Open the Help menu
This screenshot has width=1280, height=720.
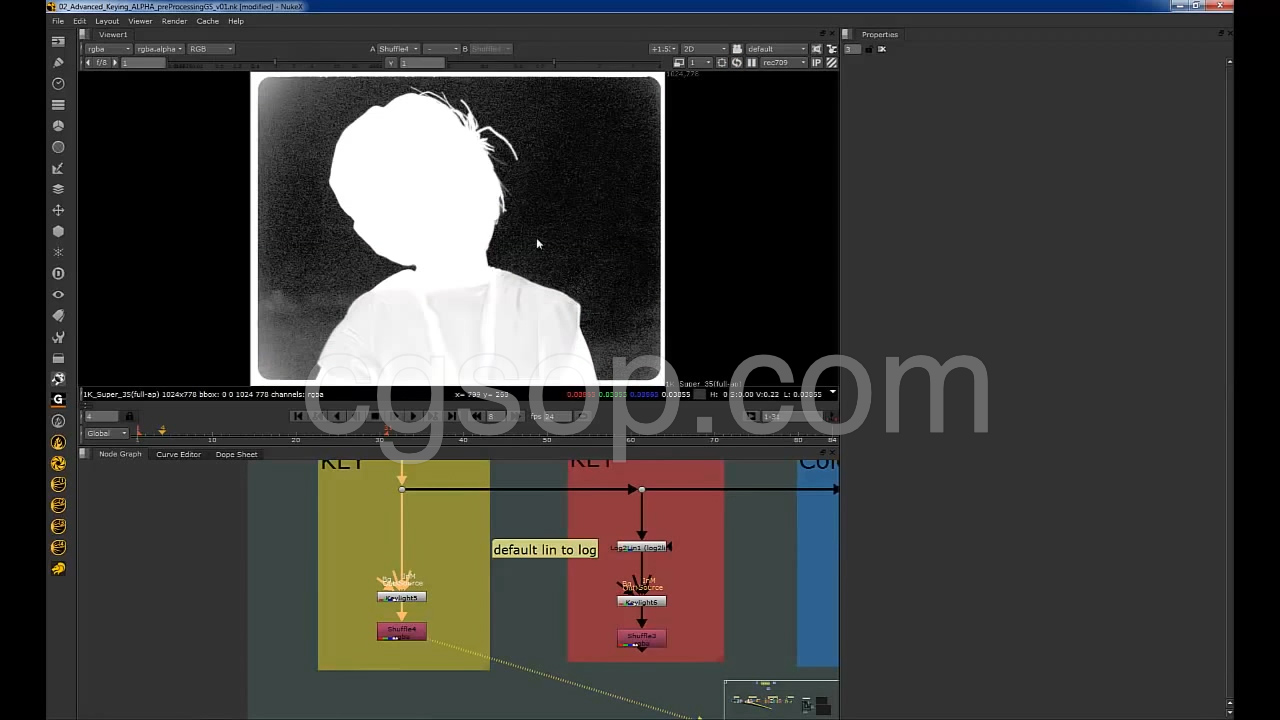236,21
